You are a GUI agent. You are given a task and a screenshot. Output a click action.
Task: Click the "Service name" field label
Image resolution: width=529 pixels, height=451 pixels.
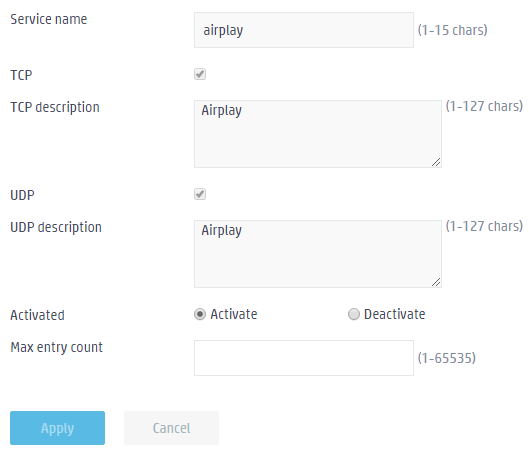pos(49,19)
